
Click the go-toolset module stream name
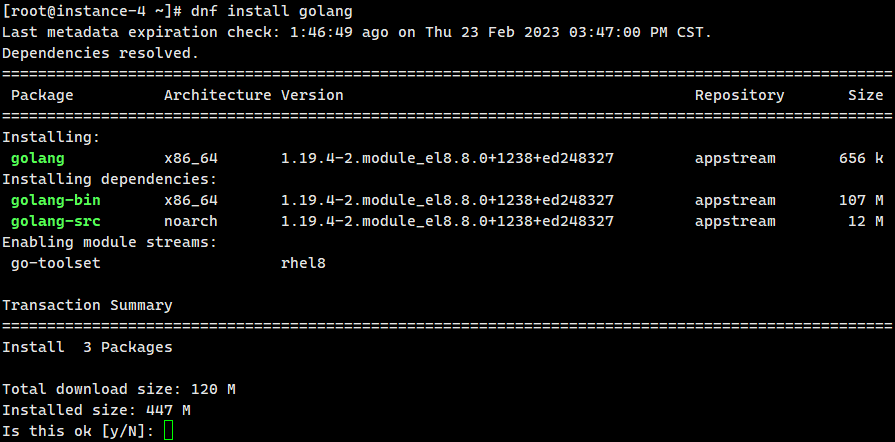coord(56,263)
